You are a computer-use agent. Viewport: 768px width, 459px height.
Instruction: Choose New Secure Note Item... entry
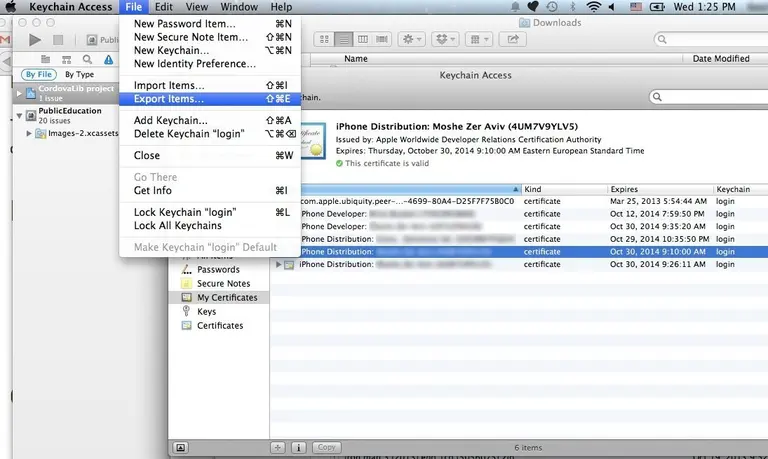210,37
